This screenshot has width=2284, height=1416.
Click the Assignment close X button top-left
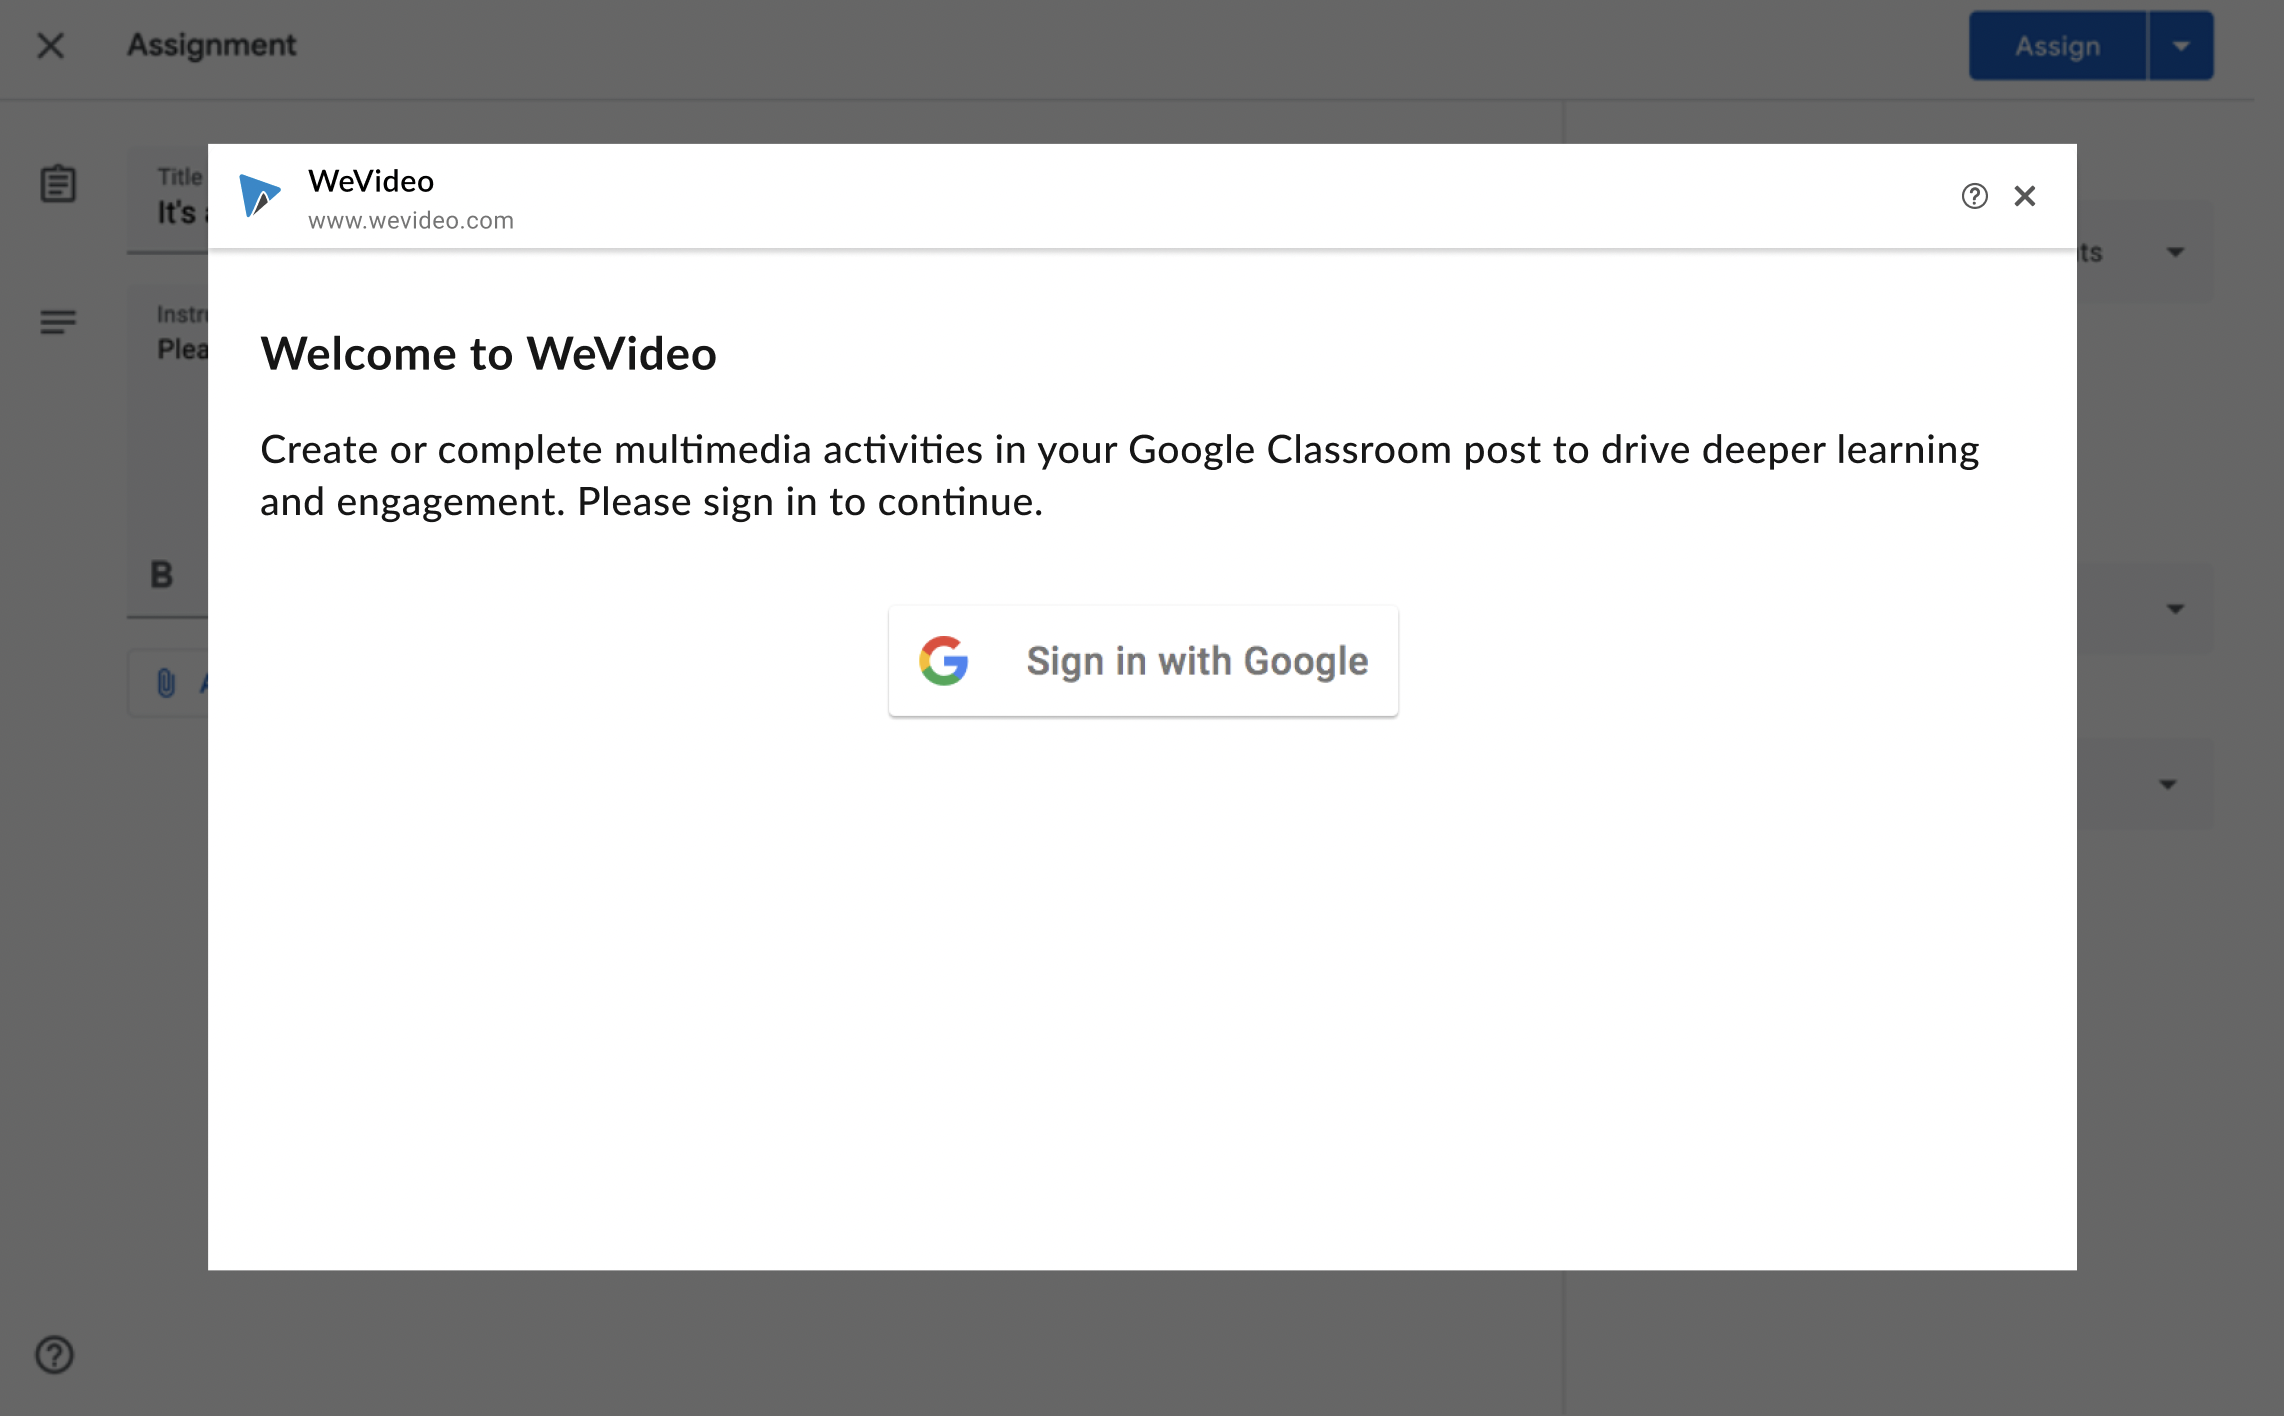click(x=51, y=44)
